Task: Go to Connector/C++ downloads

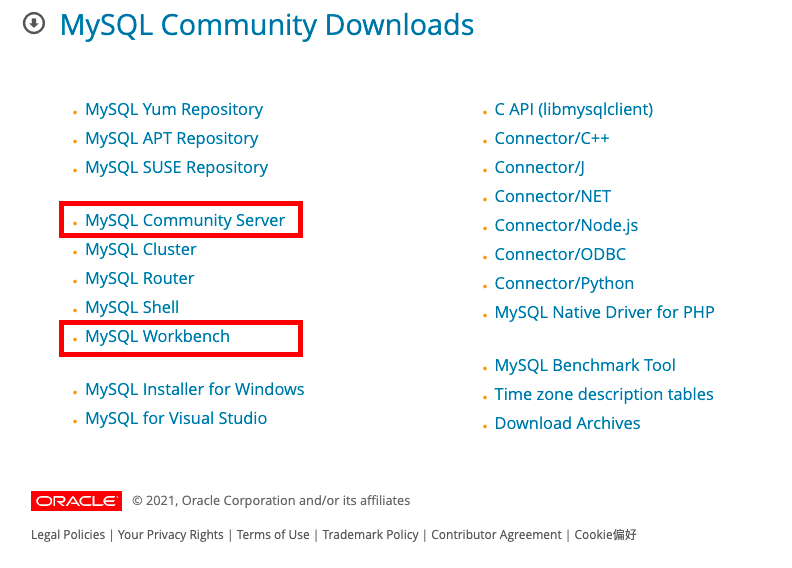Action: click(x=552, y=138)
